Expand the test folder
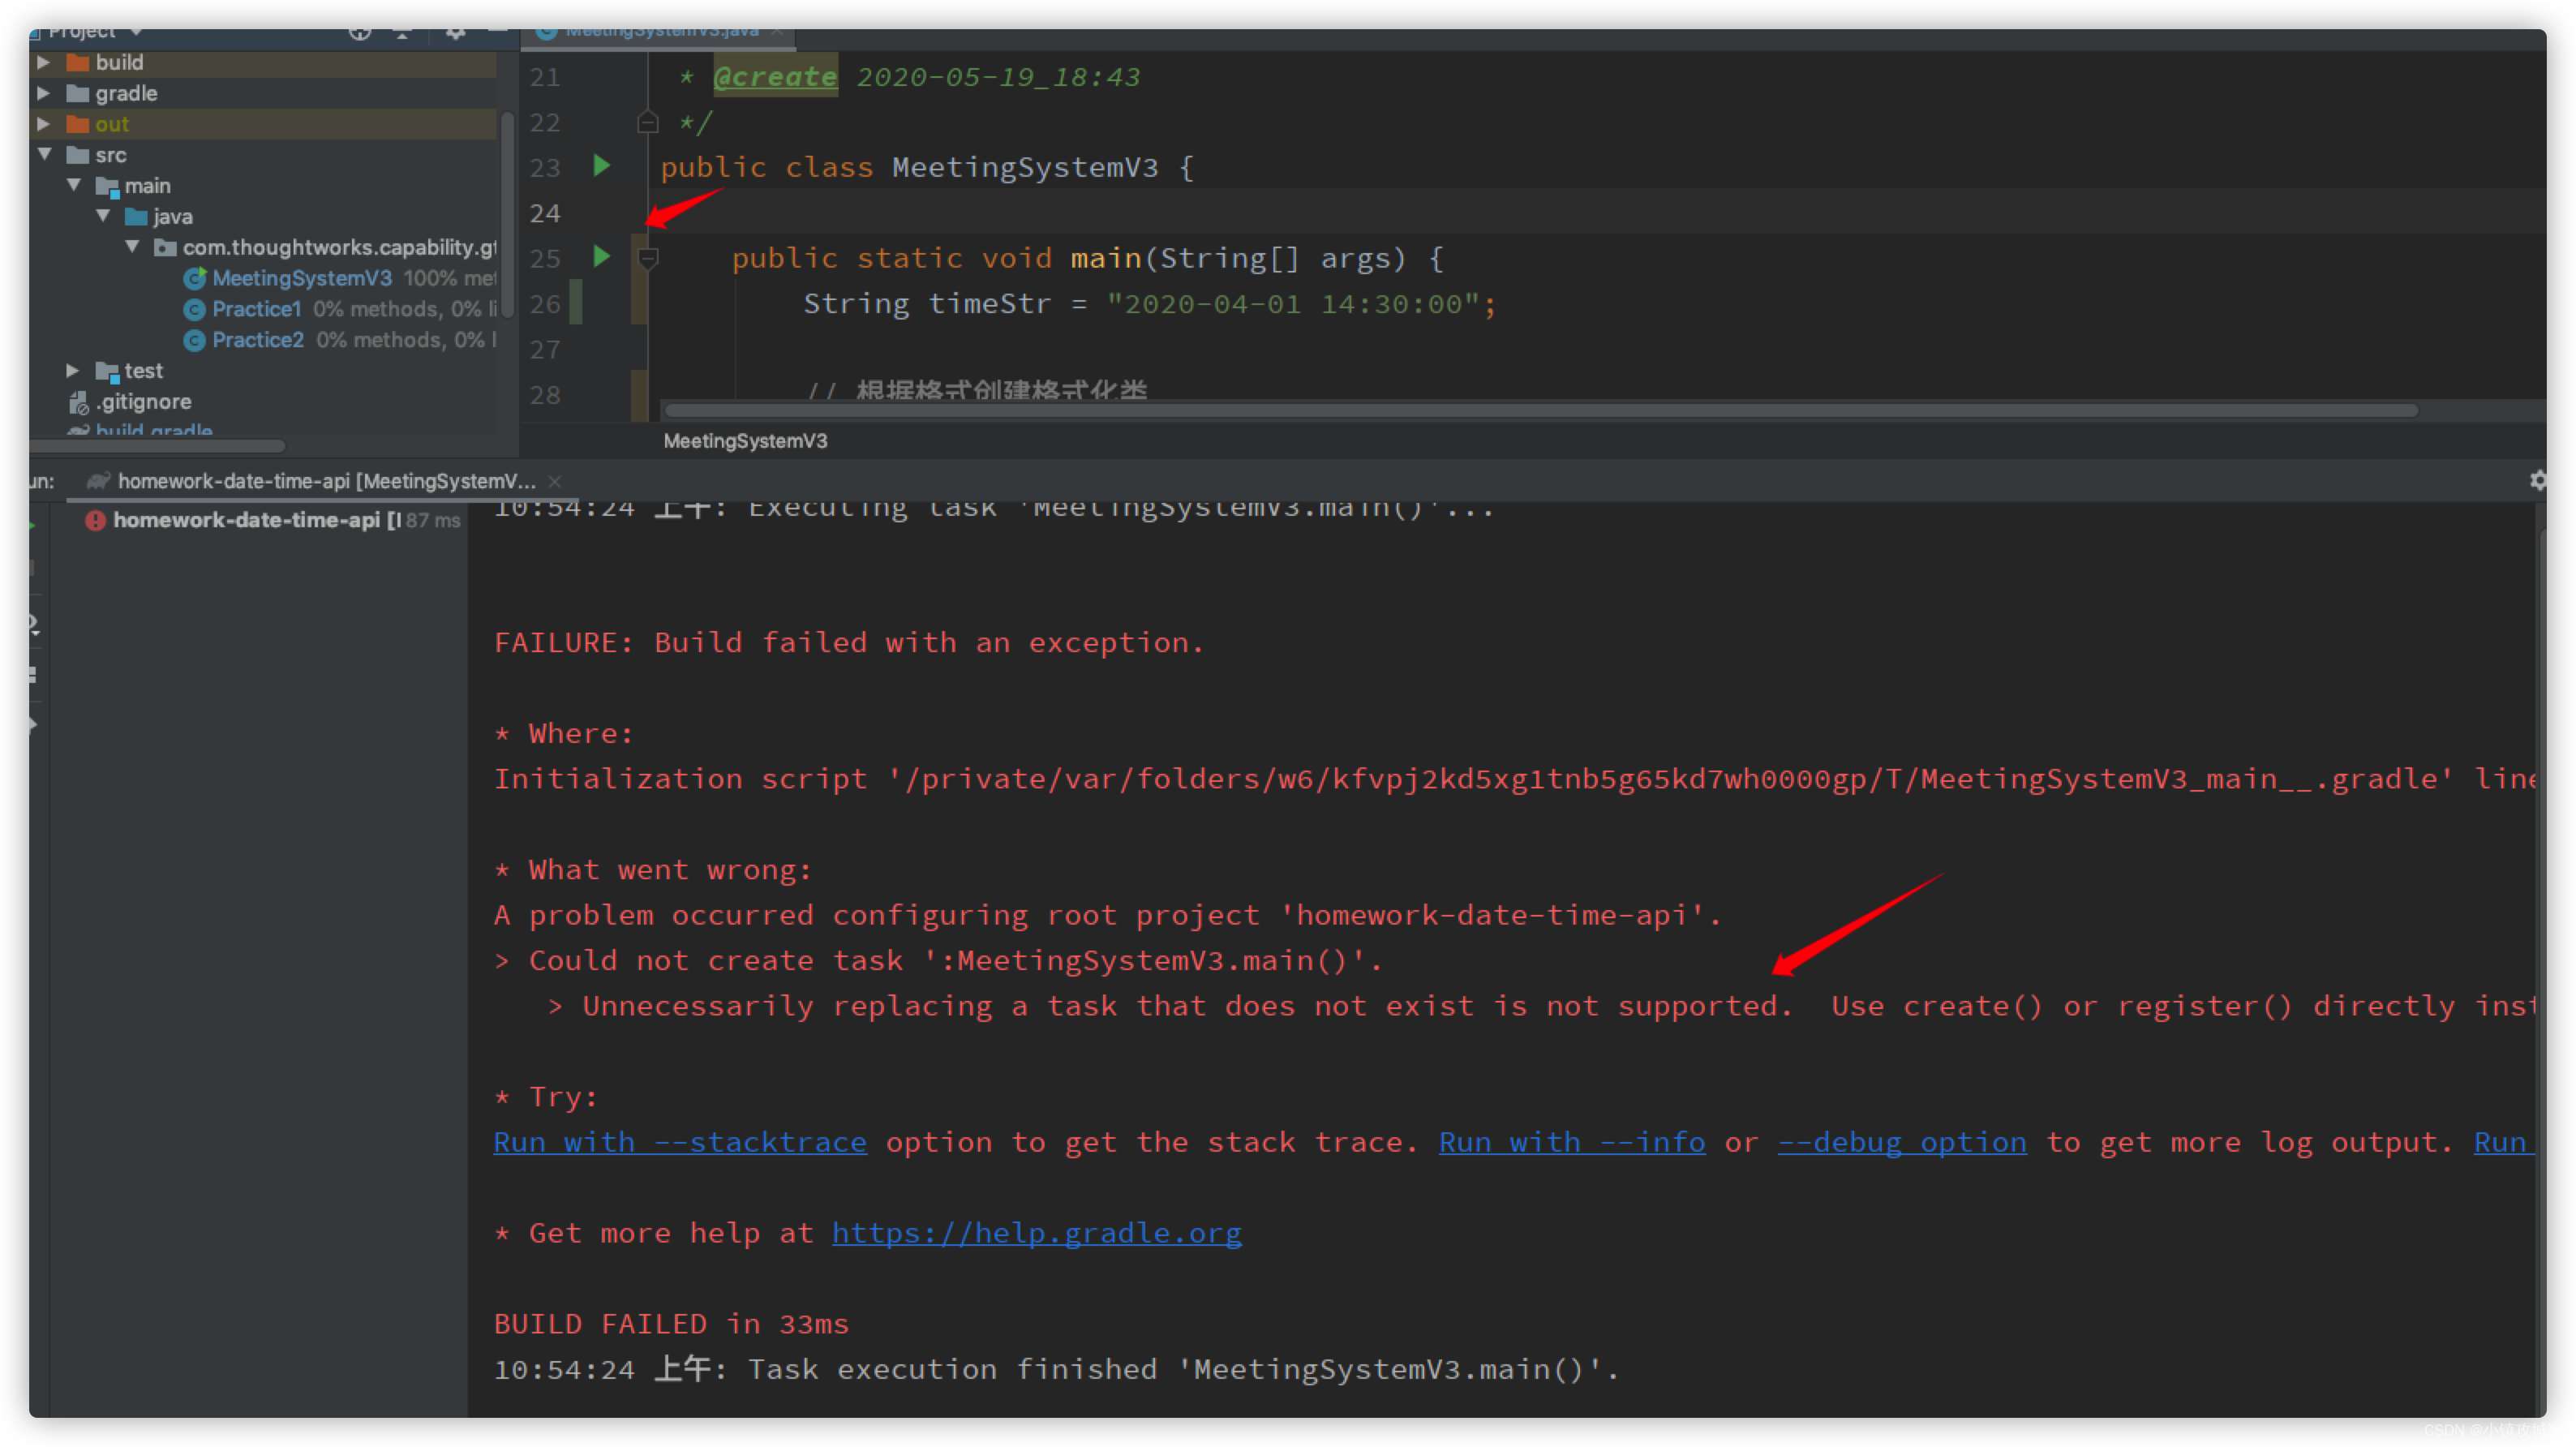The image size is (2576, 1447). click(72, 371)
